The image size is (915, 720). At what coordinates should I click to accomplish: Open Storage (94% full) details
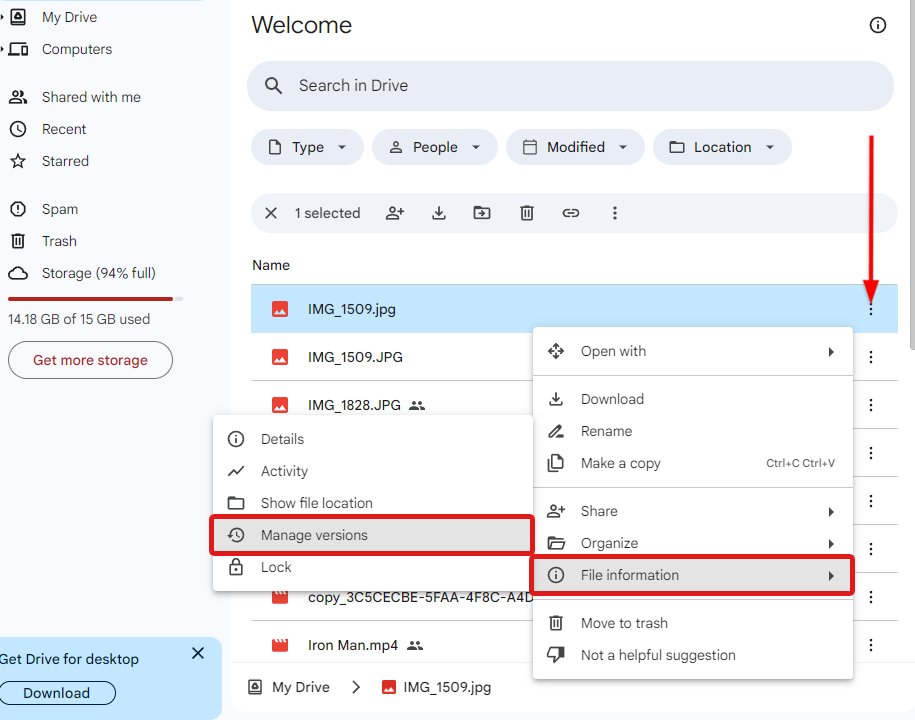pyautogui.click(x=98, y=273)
